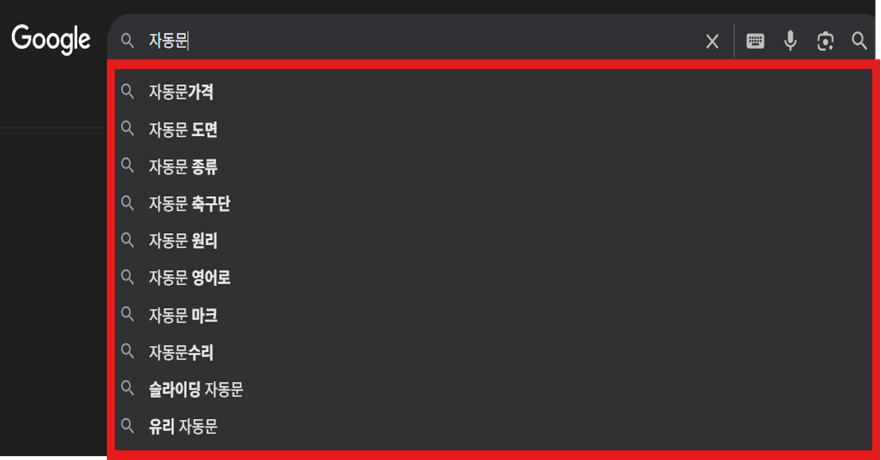The image size is (881, 460).
Task: Choose the 자동문 도면 suggestion
Action: point(493,129)
